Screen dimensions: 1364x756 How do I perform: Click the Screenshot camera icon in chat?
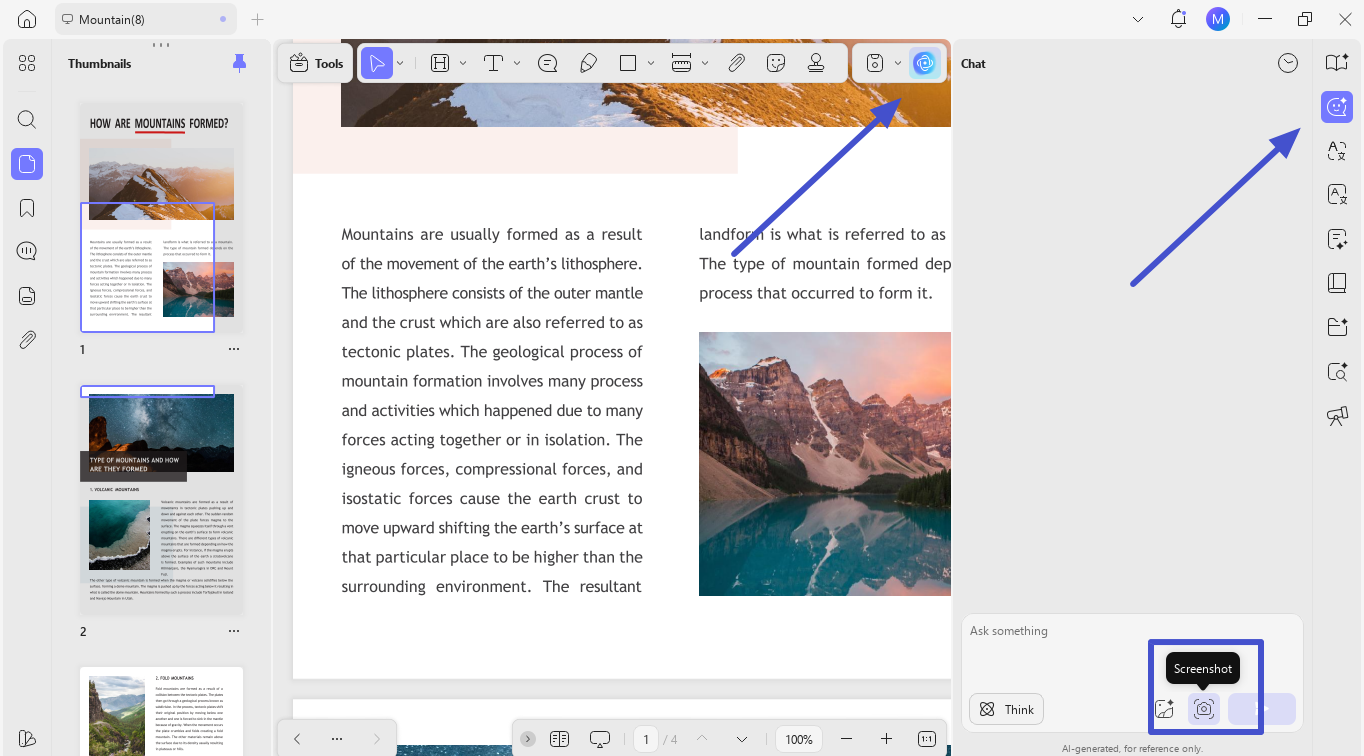[x=1204, y=709]
